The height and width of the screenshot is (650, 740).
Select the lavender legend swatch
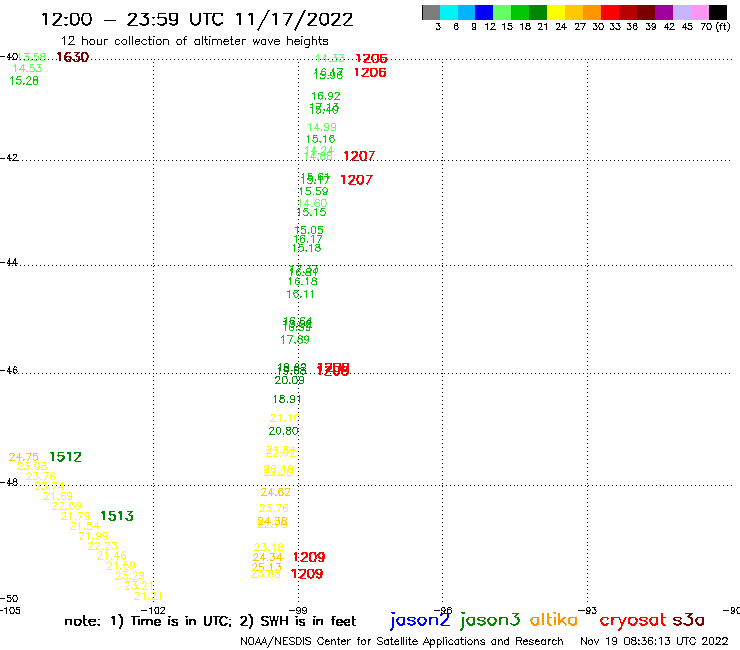click(x=681, y=12)
